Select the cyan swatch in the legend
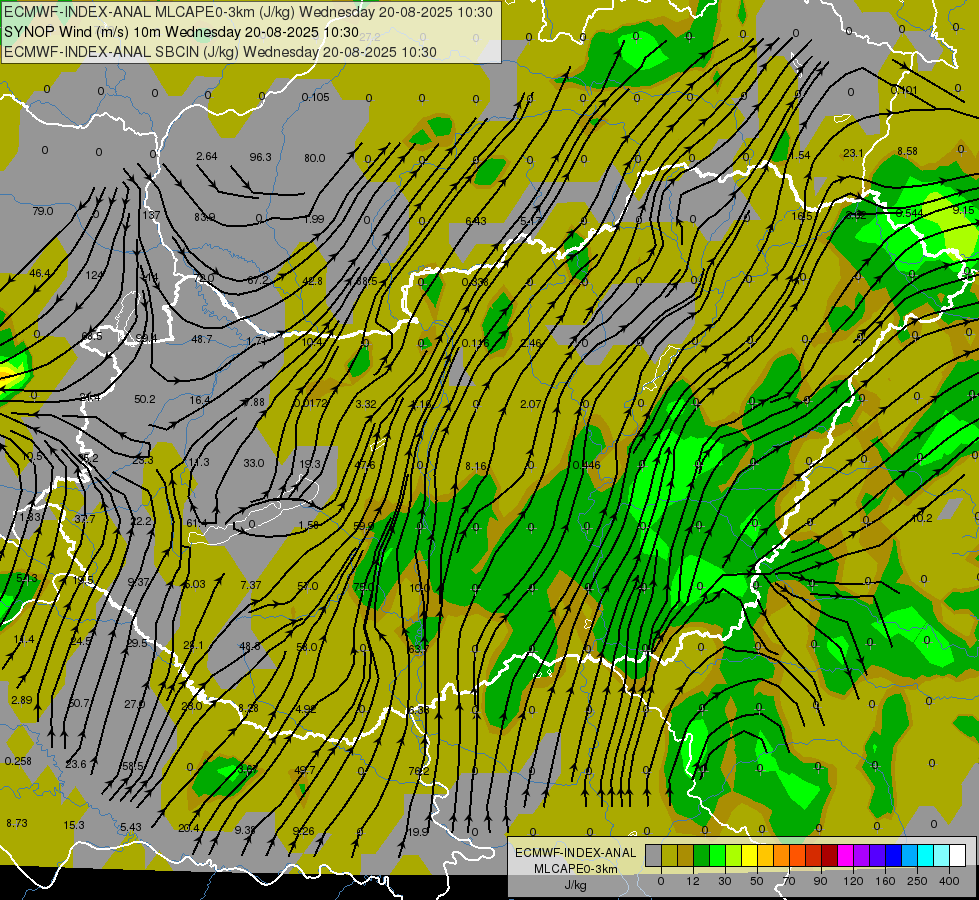The width and height of the screenshot is (979, 900). pos(926,855)
